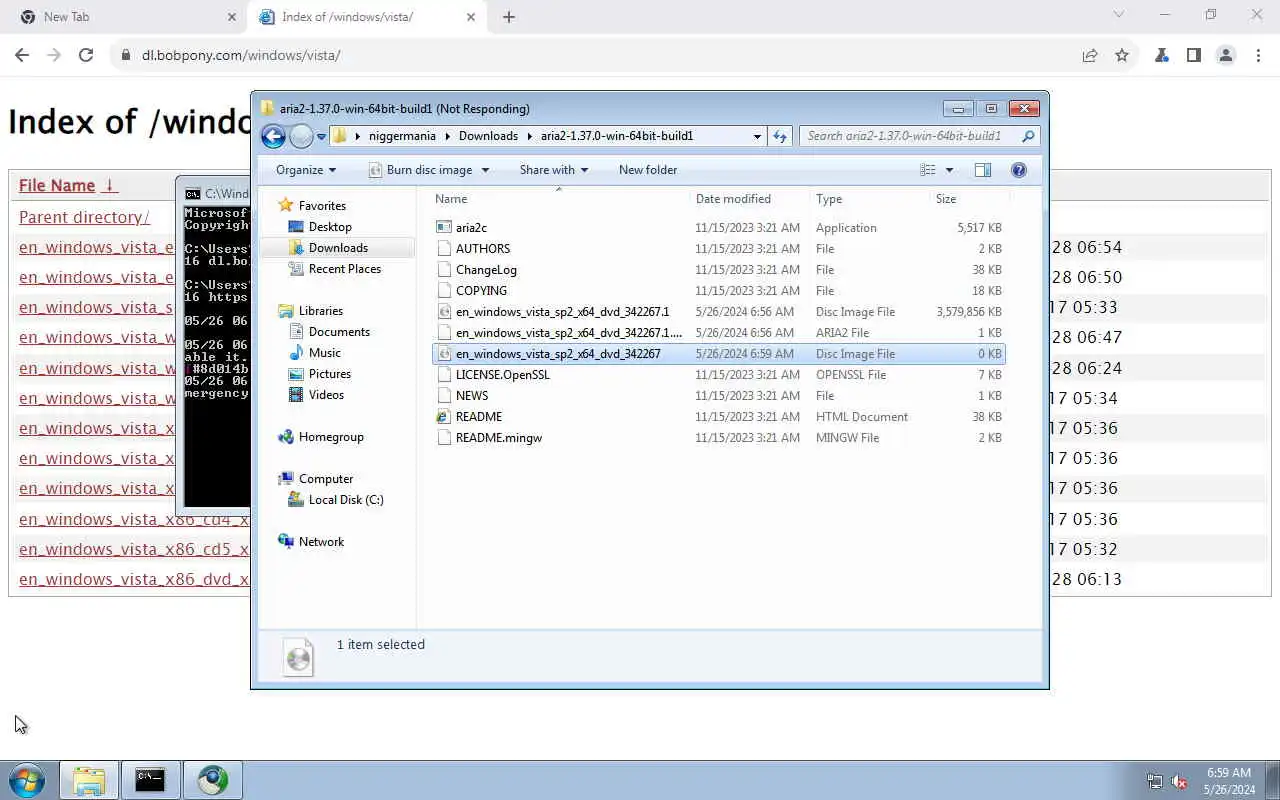Toggle the preview pane icon
This screenshot has width=1280, height=800.
(x=983, y=170)
